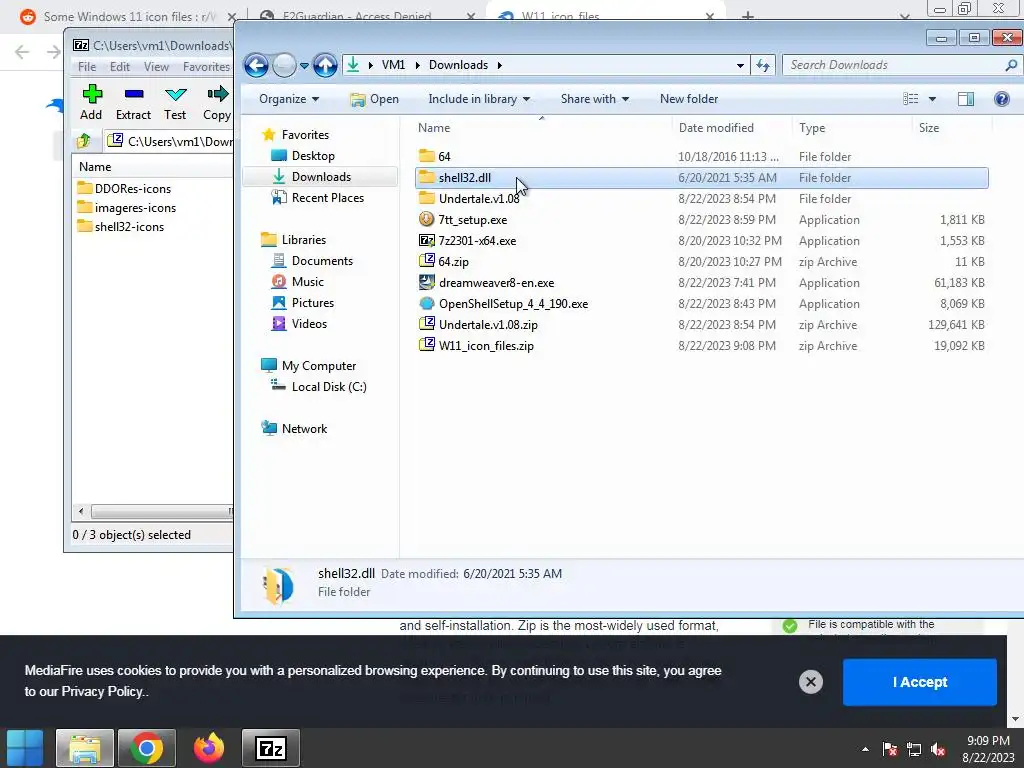Screen dimensions: 1024x768
Task: Select 7tt_setup.exe file
Action: pyautogui.click(x=701, y=219)
